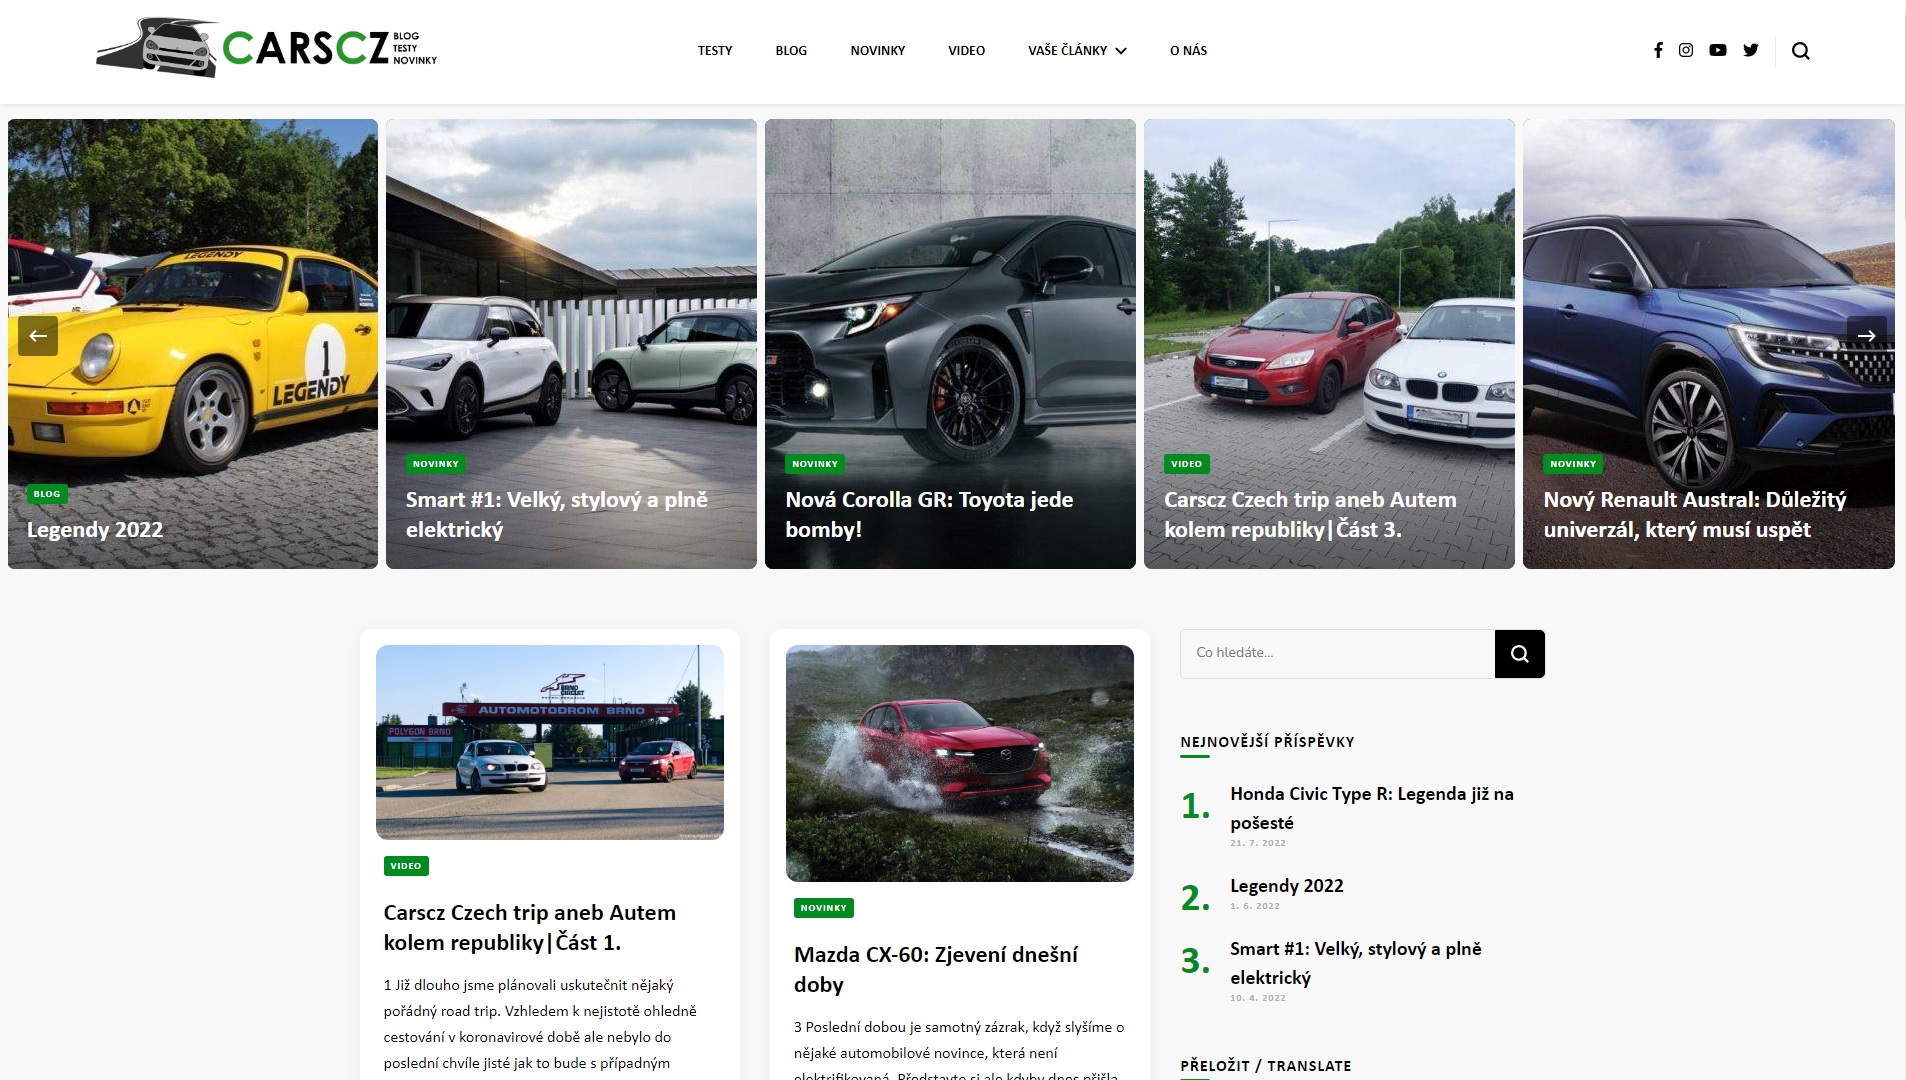Click BLOG tag on Legendy slide
The height and width of the screenshot is (1080, 1906).
pos(47,494)
